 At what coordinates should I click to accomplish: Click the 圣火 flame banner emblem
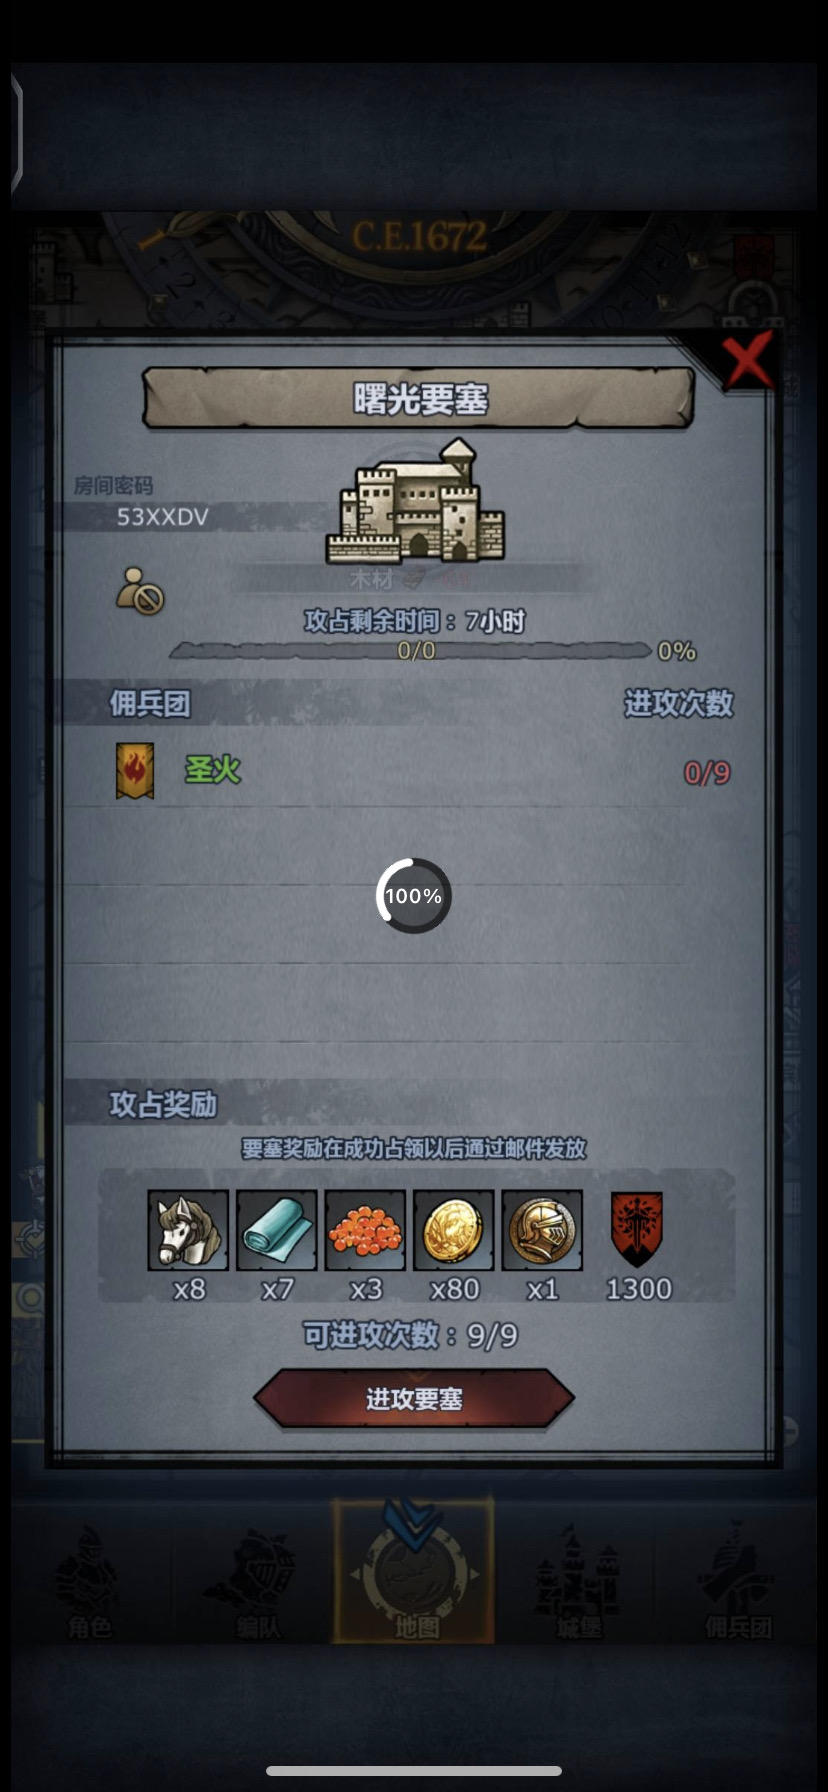(135, 771)
